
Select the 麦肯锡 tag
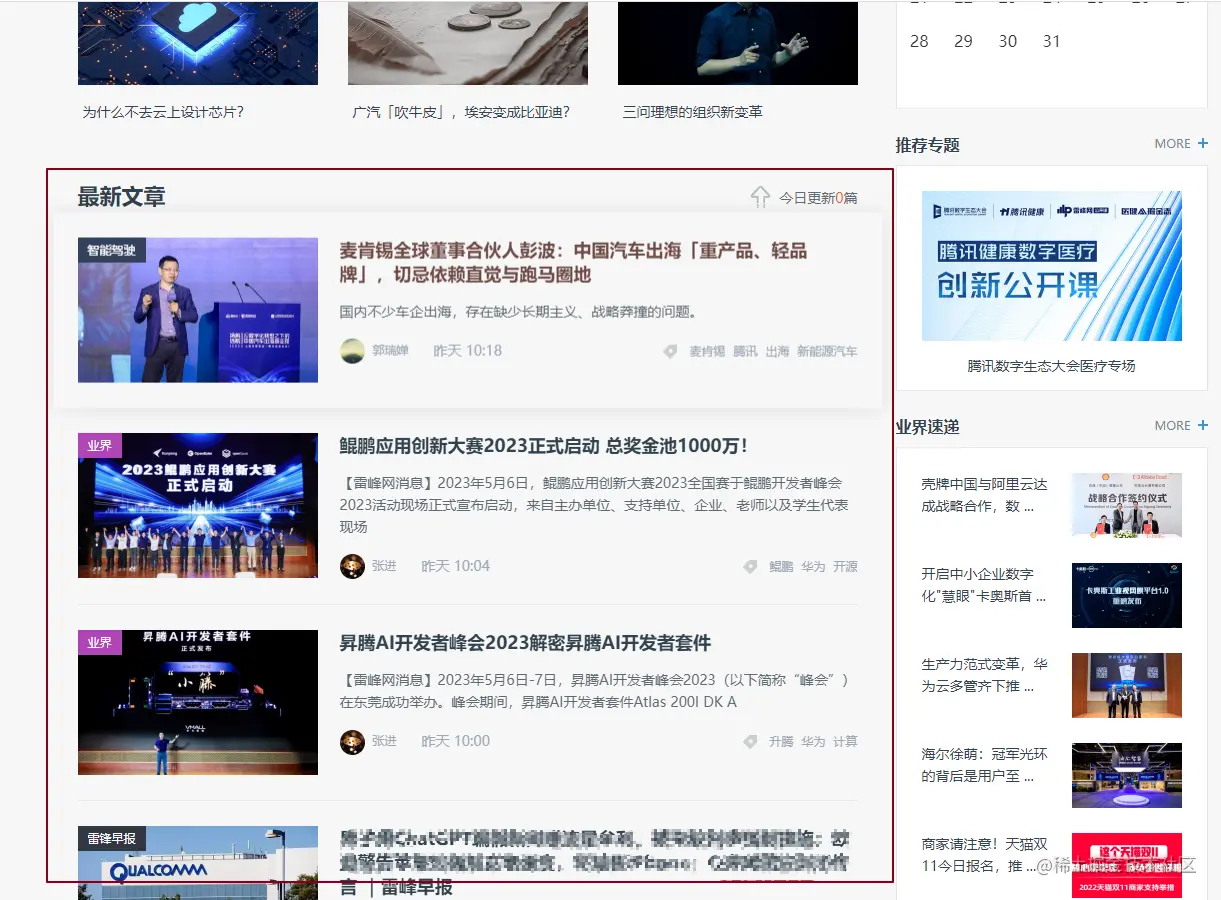[x=707, y=352]
